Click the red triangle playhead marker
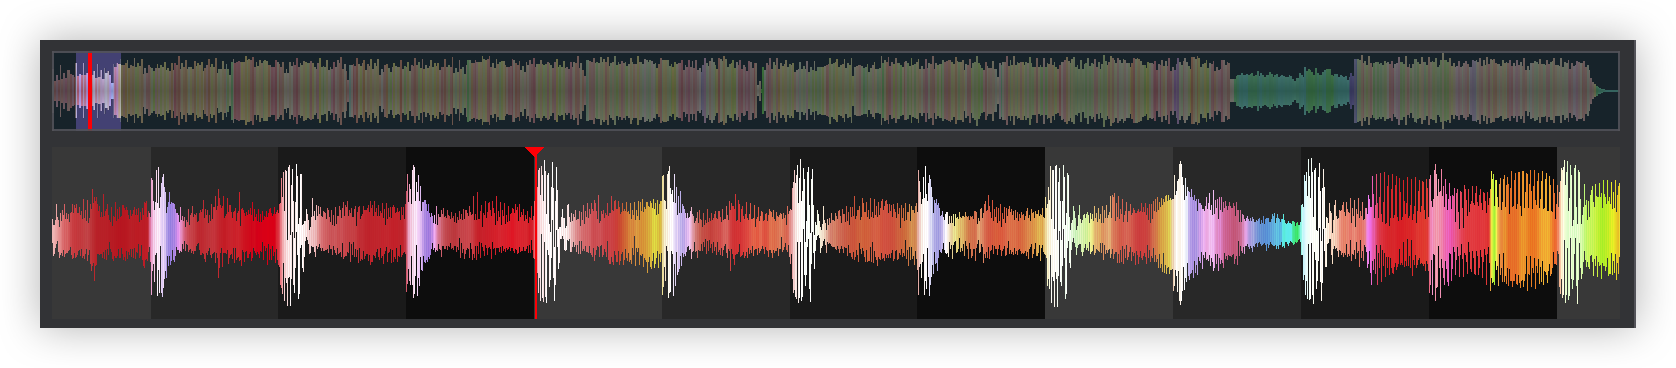 coord(534,152)
